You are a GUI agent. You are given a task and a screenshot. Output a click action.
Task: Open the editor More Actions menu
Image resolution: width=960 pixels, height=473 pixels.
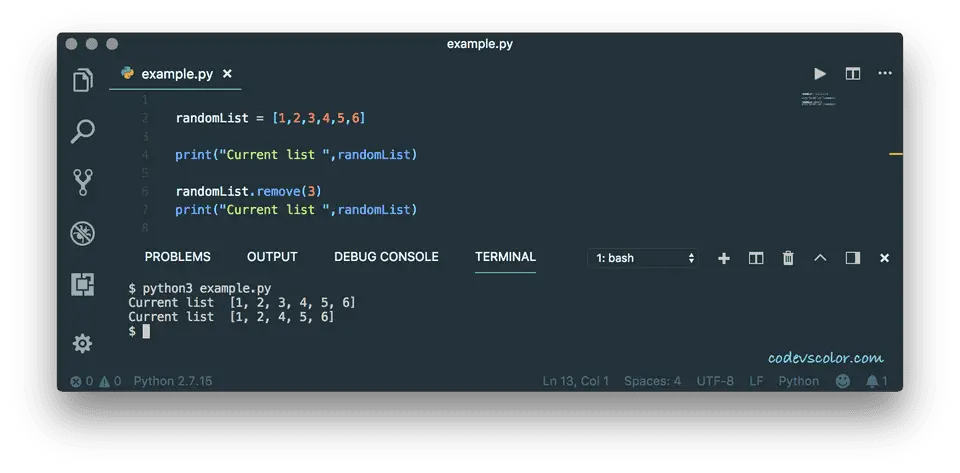click(x=885, y=73)
